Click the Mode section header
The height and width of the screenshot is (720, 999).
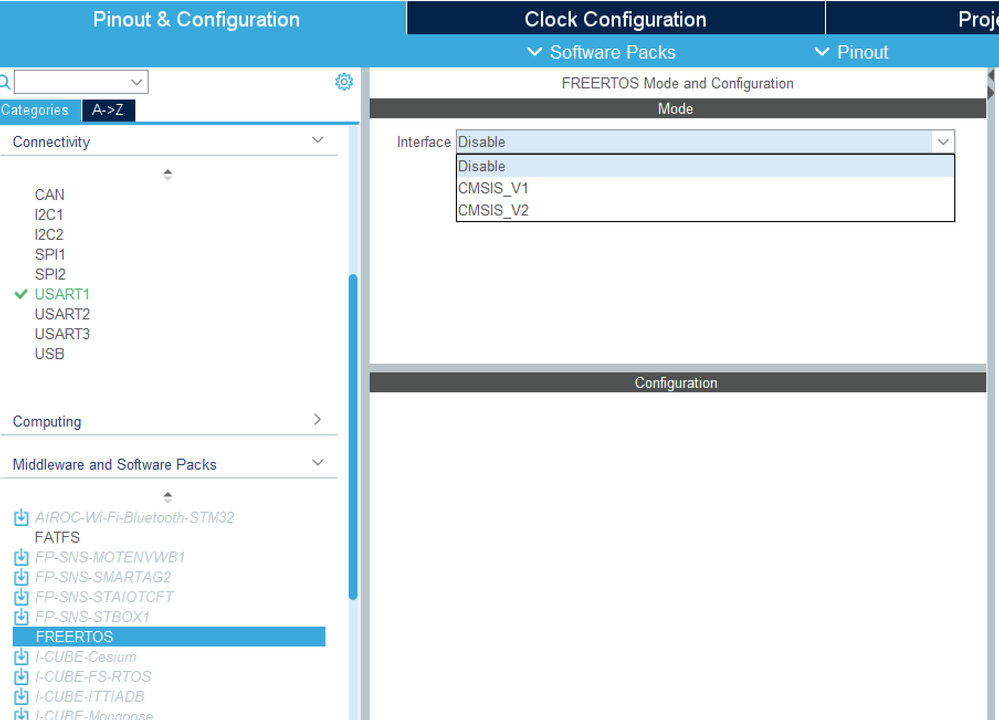677,108
